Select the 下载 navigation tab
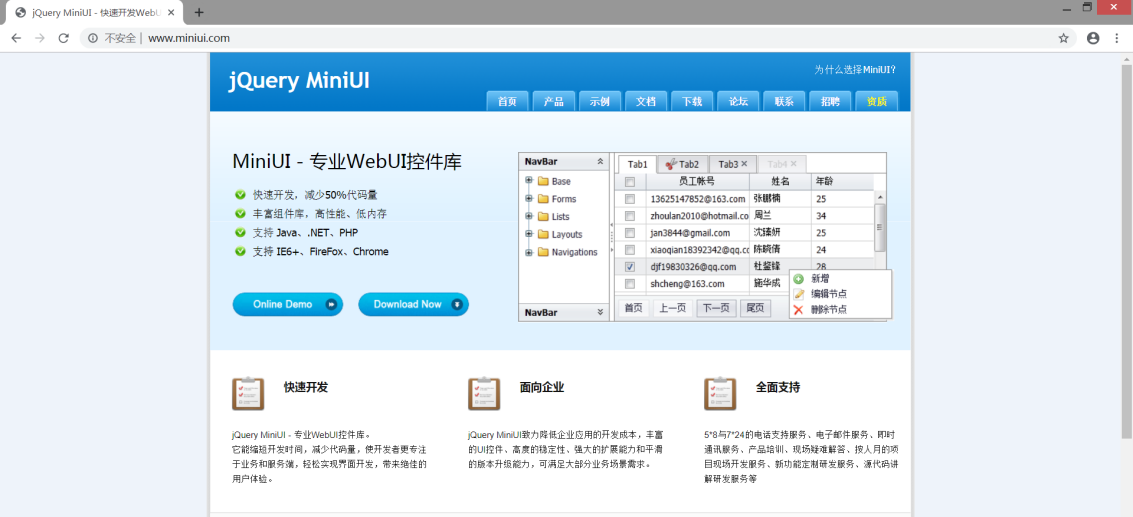Image resolution: width=1133 pixels, height=517 pixels. pos(692,101)
